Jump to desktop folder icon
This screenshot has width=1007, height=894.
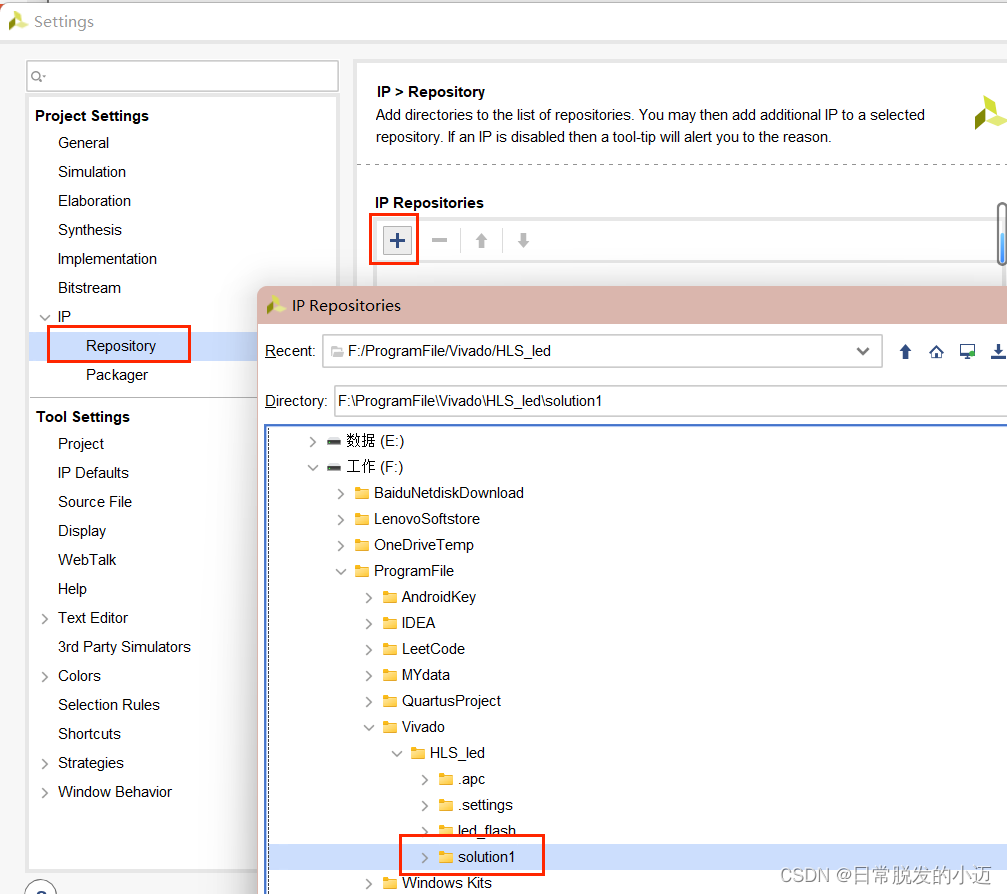967,351
